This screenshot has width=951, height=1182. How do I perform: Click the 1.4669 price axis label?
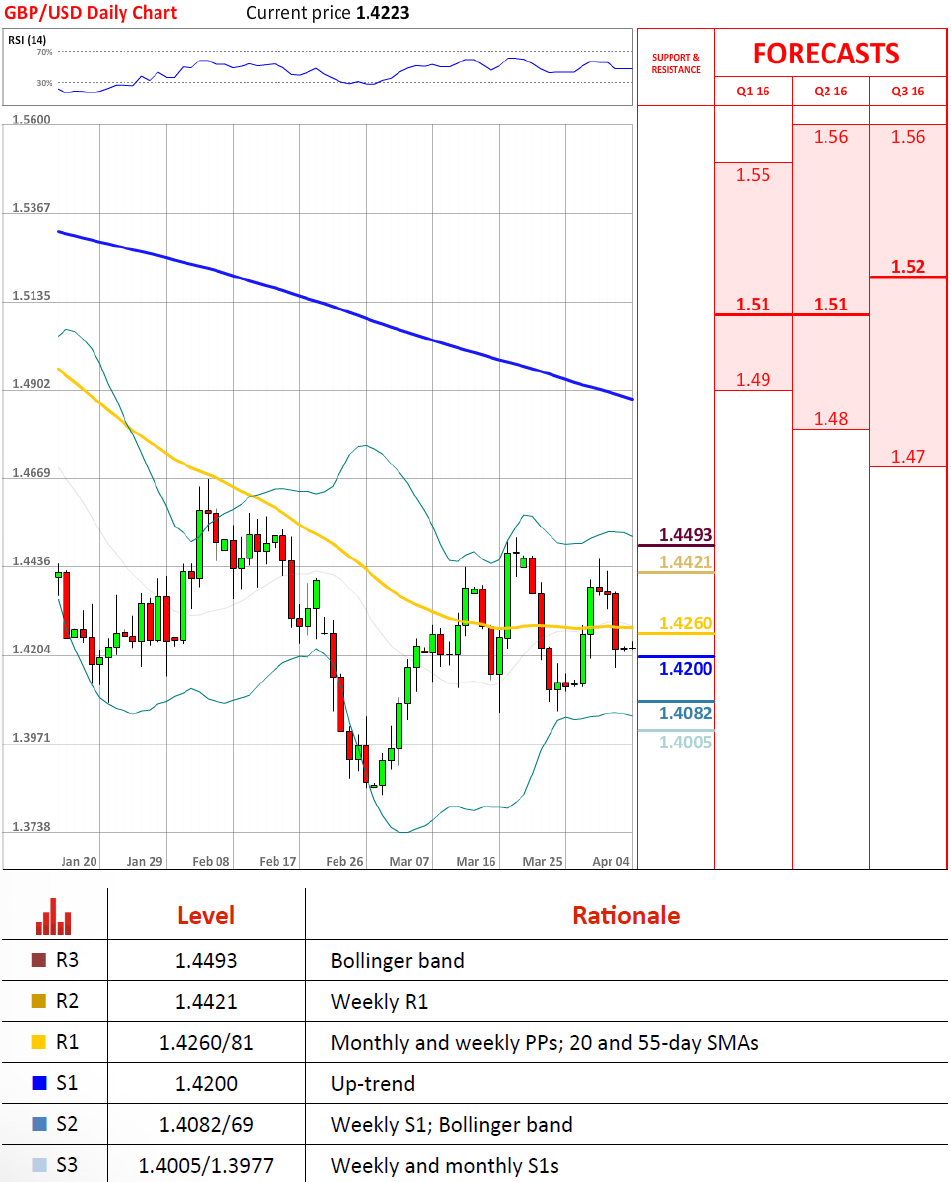pos(32,473)
